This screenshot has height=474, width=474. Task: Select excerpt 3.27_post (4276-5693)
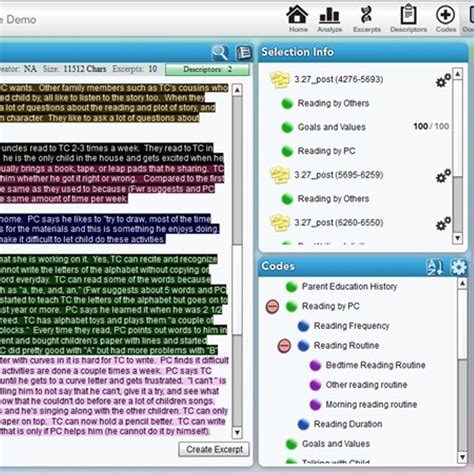coord(338,79)
